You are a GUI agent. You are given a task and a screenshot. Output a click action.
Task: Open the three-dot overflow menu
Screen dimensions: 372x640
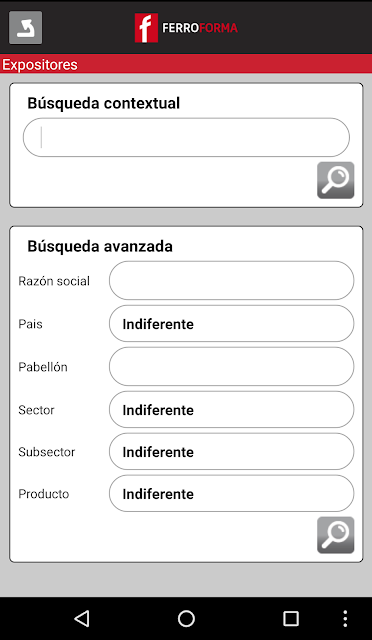coord(345,618)
